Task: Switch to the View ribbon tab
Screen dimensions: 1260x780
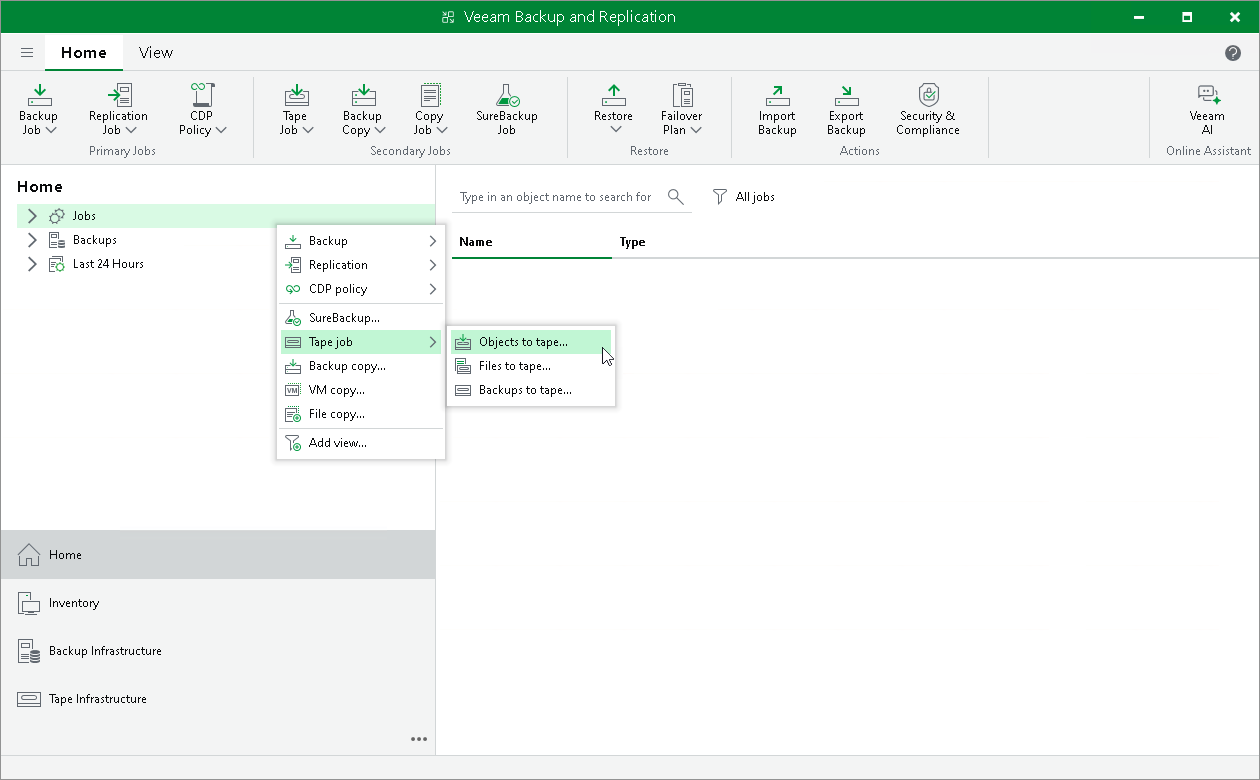Action: (156, 53)
